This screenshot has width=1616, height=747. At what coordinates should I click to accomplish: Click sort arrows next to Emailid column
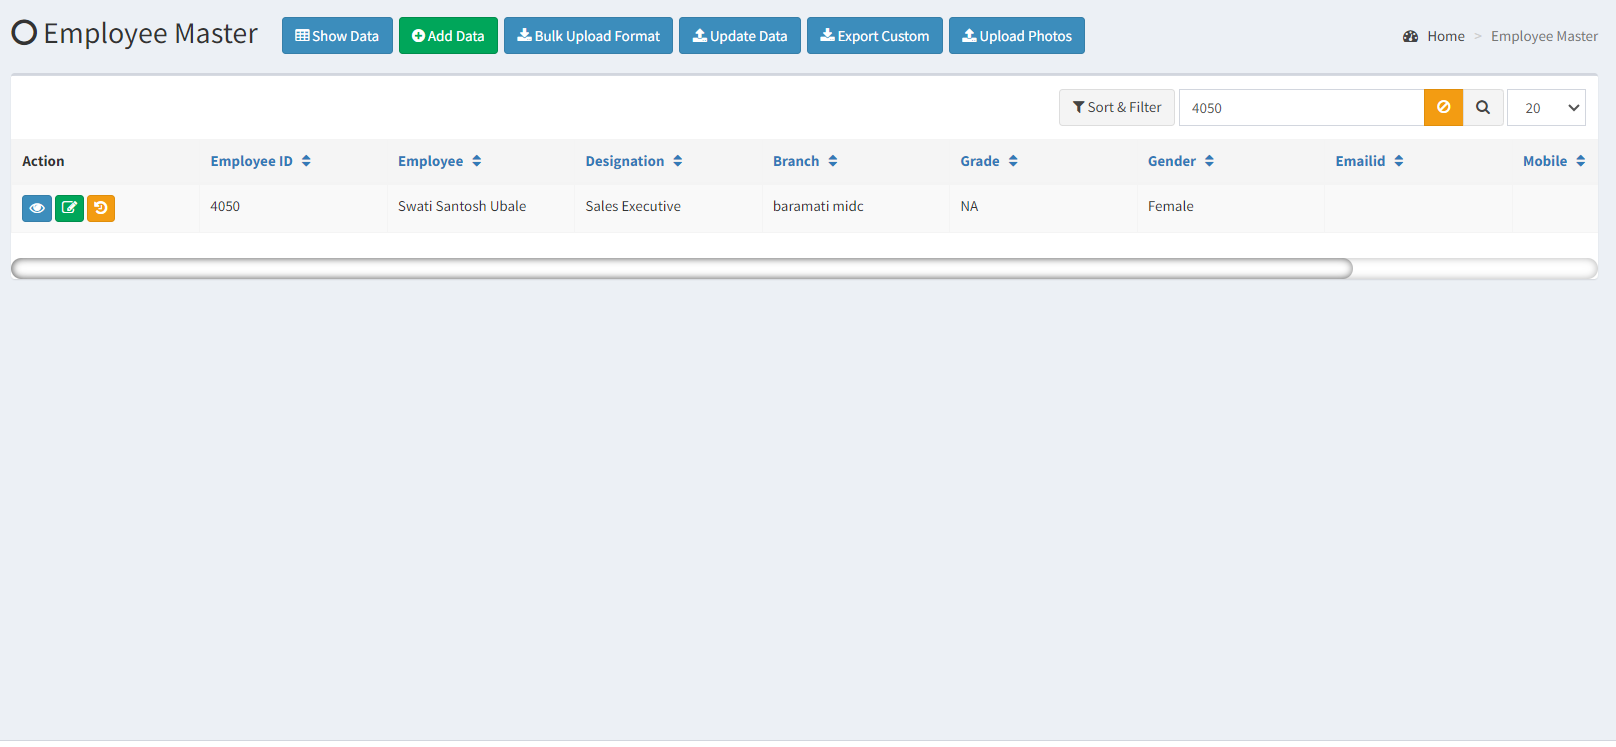pos(1399,161)
